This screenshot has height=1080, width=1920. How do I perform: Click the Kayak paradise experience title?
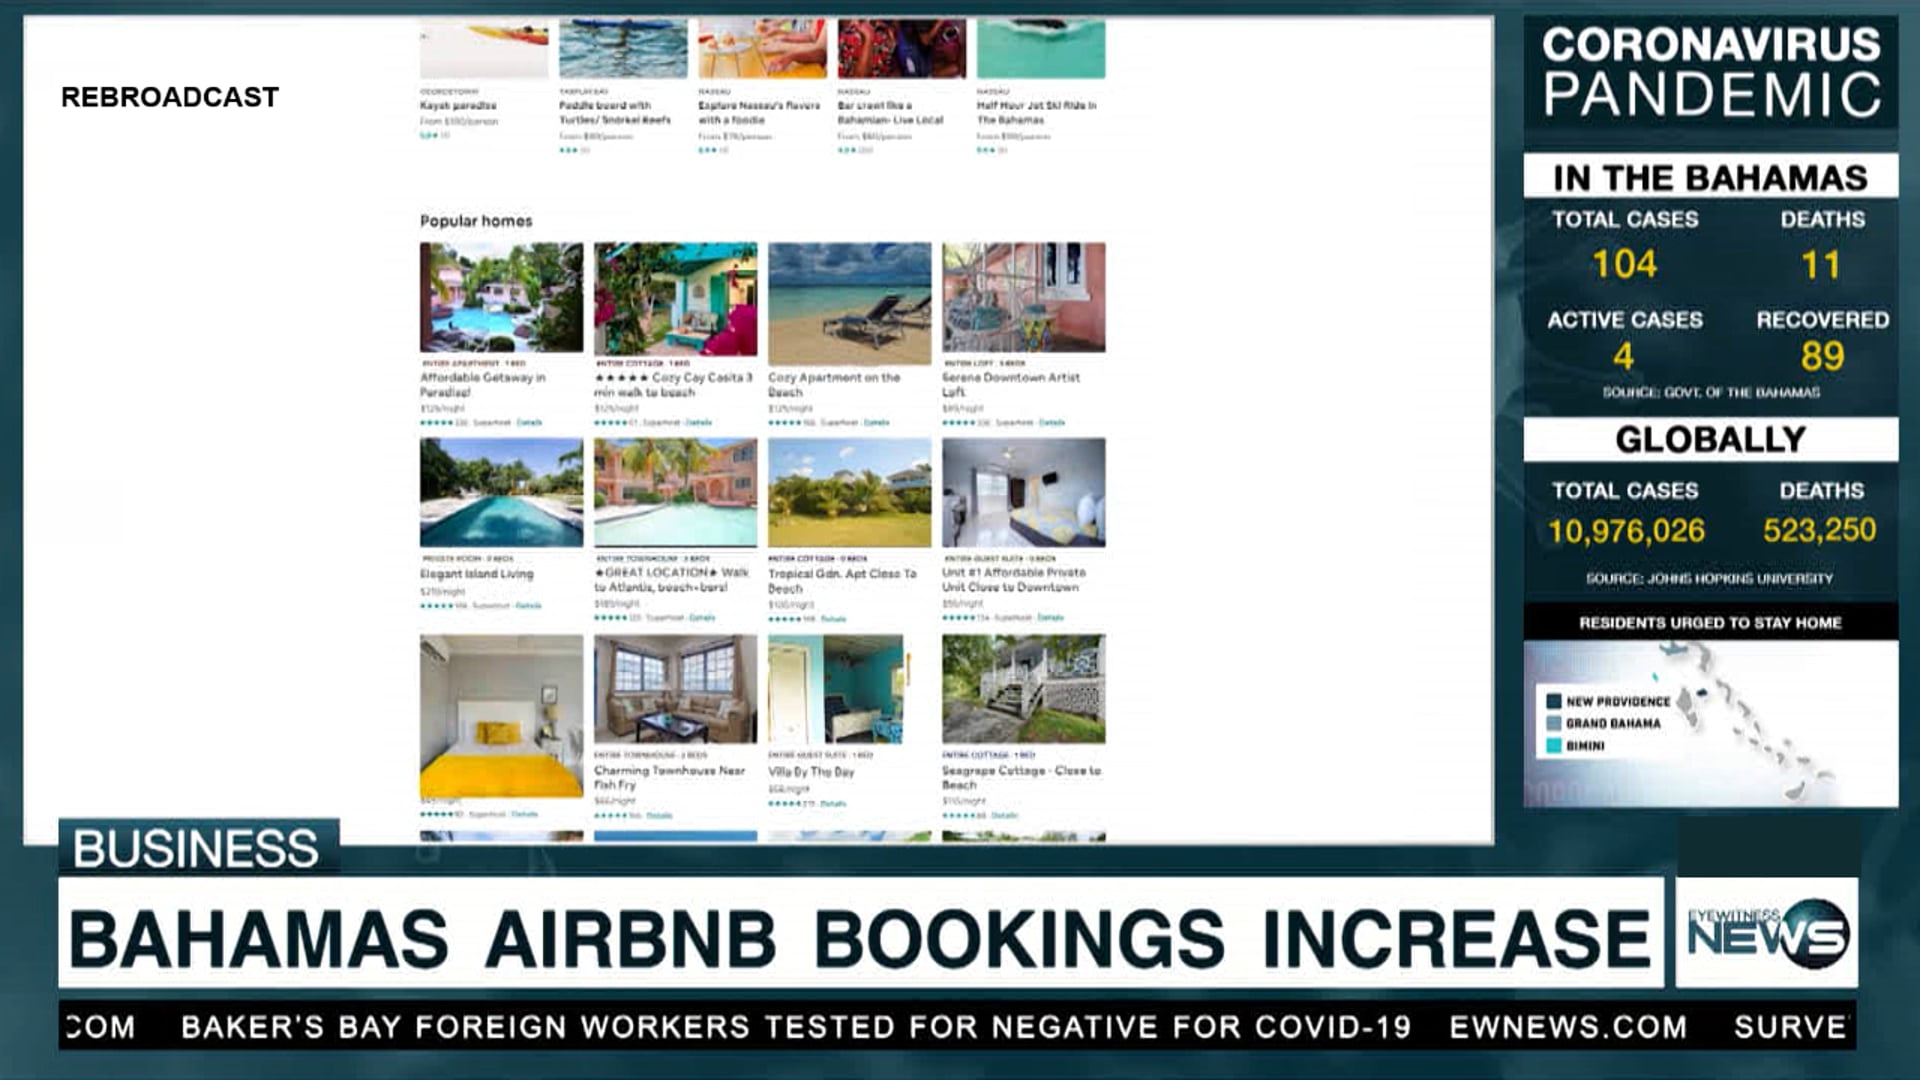pyautogui.click(x=458, y=105)
